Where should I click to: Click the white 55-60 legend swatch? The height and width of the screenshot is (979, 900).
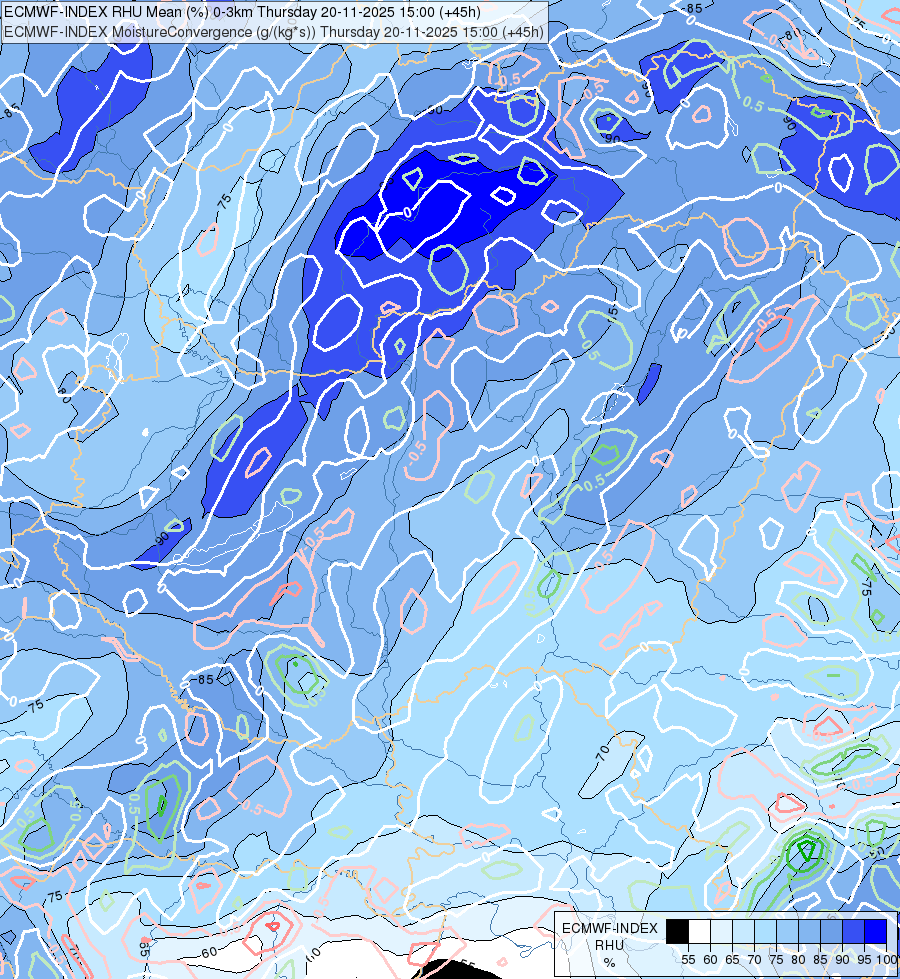pyautogui.click(x=700, y=932)
